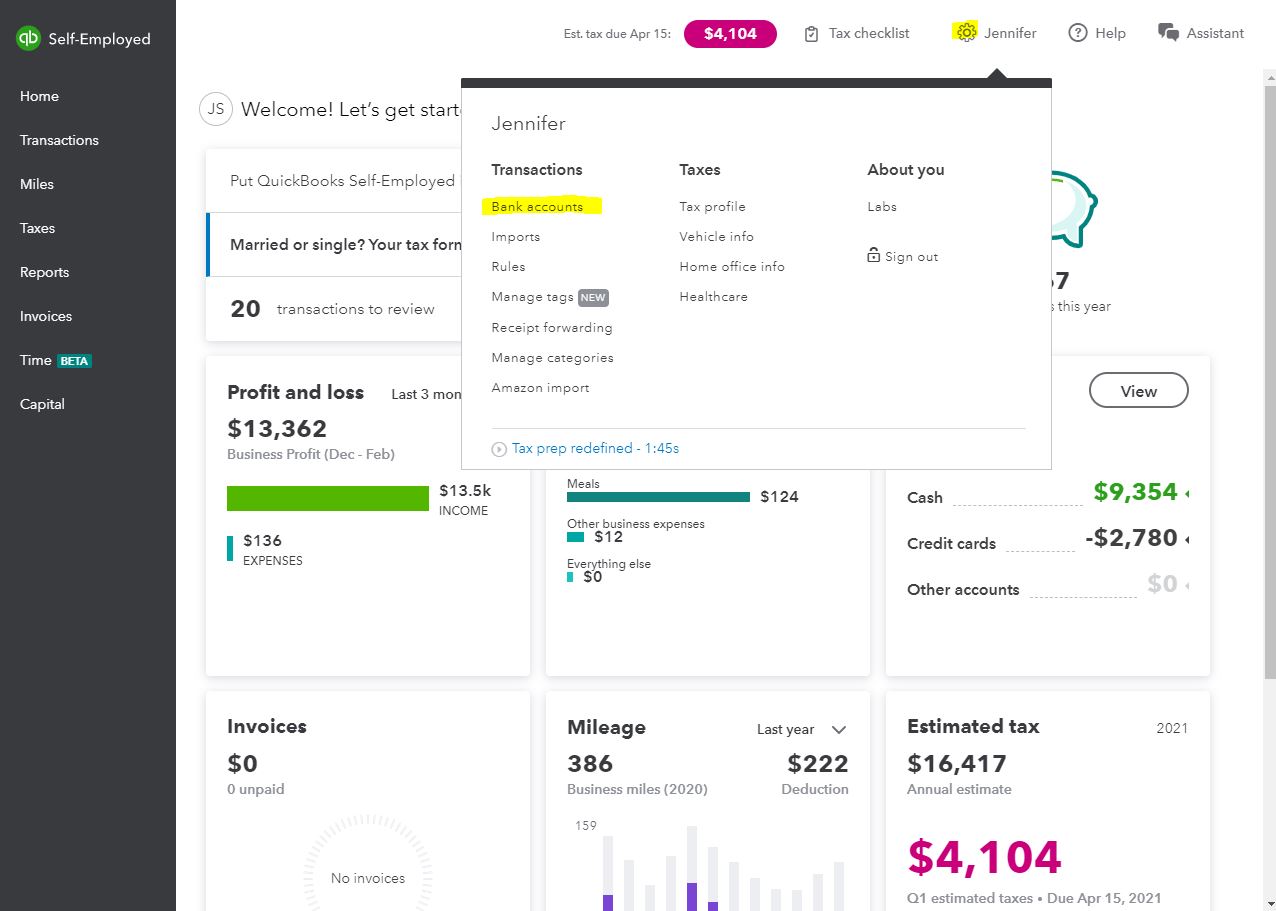Select Bank accounts from the menu

(537, 207)
